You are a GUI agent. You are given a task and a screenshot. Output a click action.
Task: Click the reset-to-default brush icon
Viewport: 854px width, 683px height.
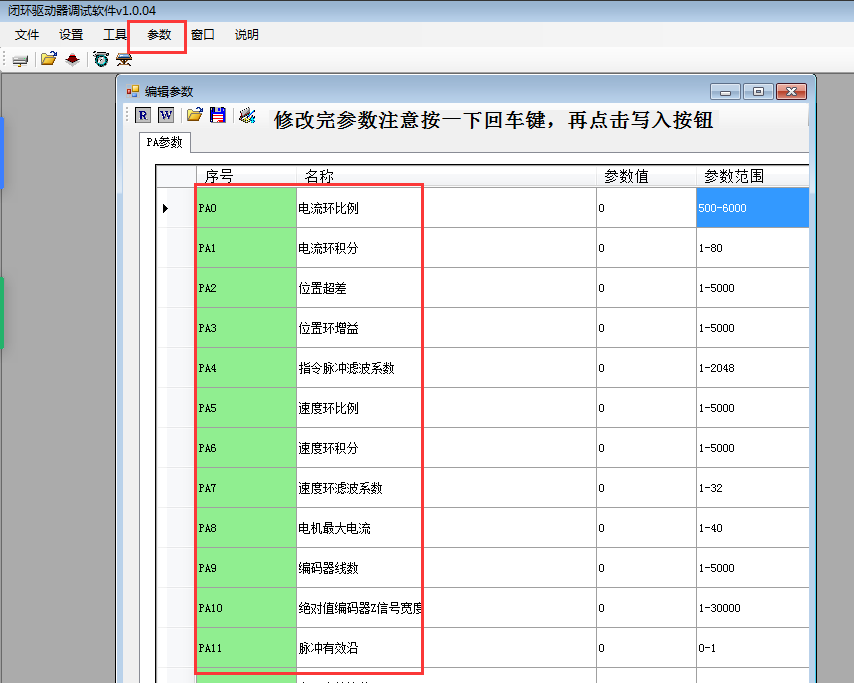[x=247, y=114]
